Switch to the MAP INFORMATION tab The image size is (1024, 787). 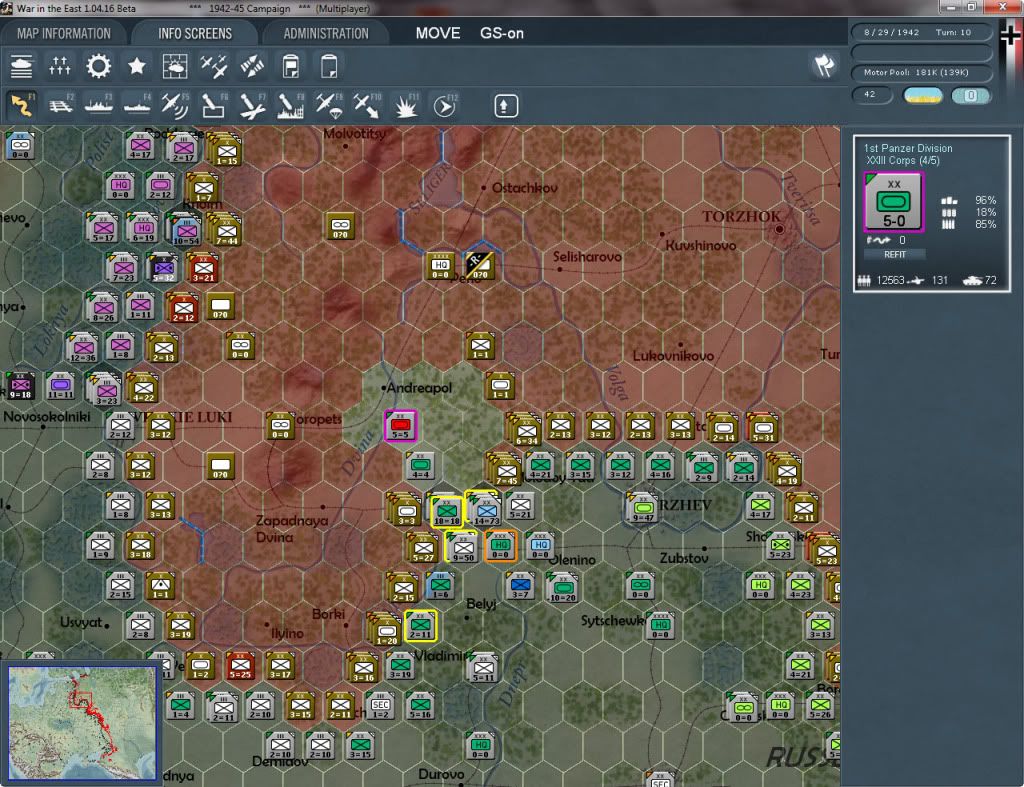(64, 33)
